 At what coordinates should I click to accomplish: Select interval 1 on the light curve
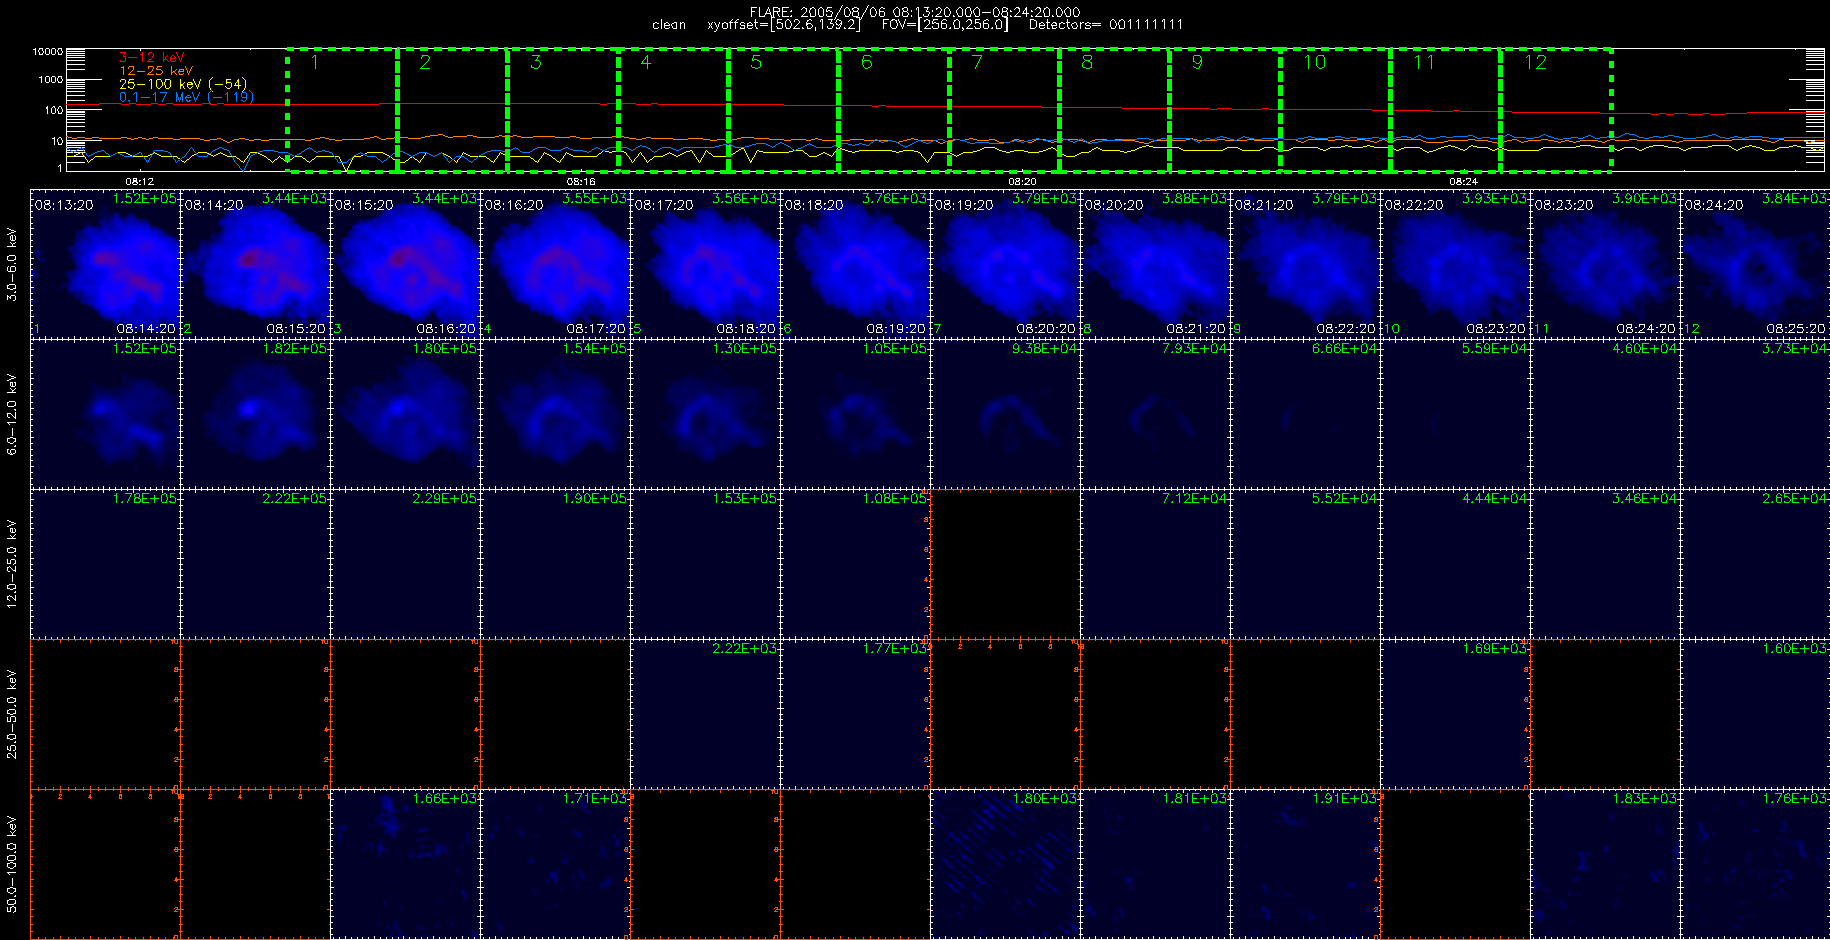click(x=342, y=110)
